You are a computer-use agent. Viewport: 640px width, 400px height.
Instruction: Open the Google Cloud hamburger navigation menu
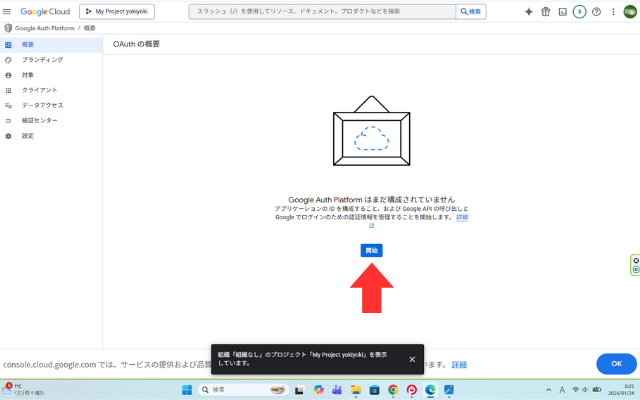click(x=9, y=11)
